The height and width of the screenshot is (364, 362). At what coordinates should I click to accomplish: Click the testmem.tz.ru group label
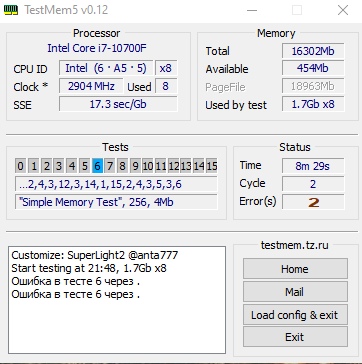(294, 245)
